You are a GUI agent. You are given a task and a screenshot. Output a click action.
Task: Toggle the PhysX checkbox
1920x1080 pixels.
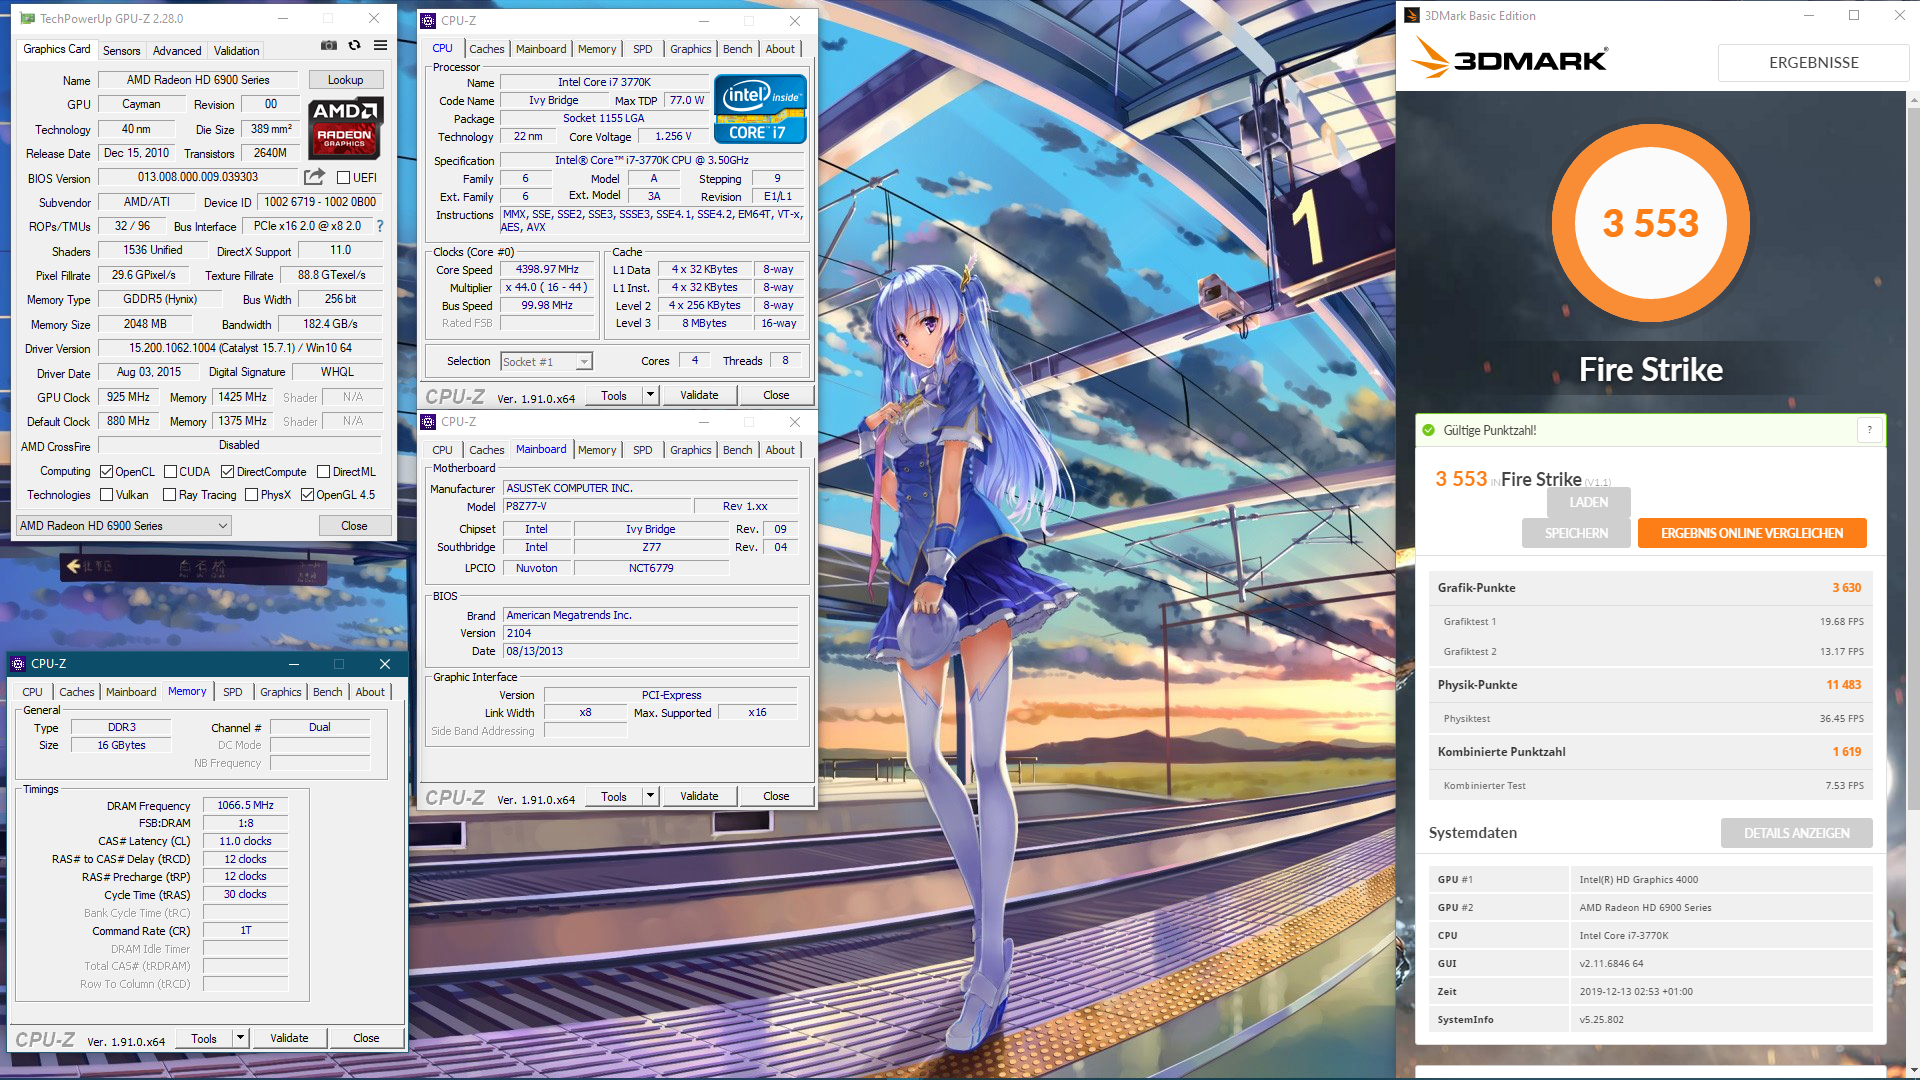[x=251, y=495]
